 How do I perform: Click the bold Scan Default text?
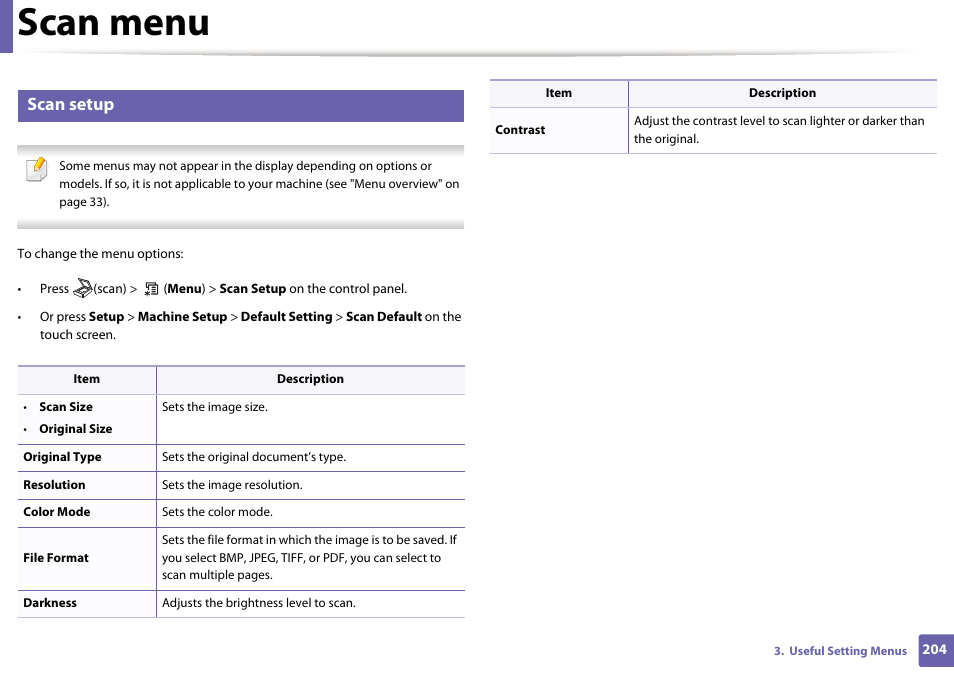click(385, 316)
